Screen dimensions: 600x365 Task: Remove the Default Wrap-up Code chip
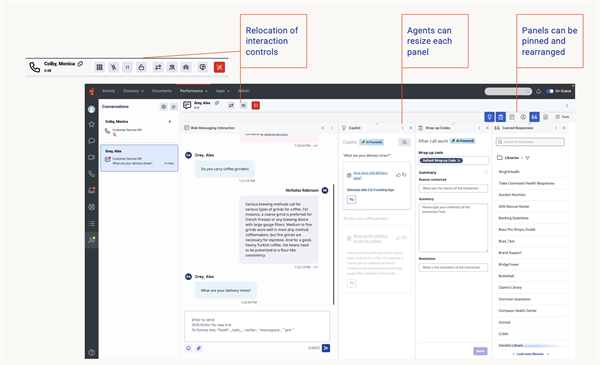459,161
